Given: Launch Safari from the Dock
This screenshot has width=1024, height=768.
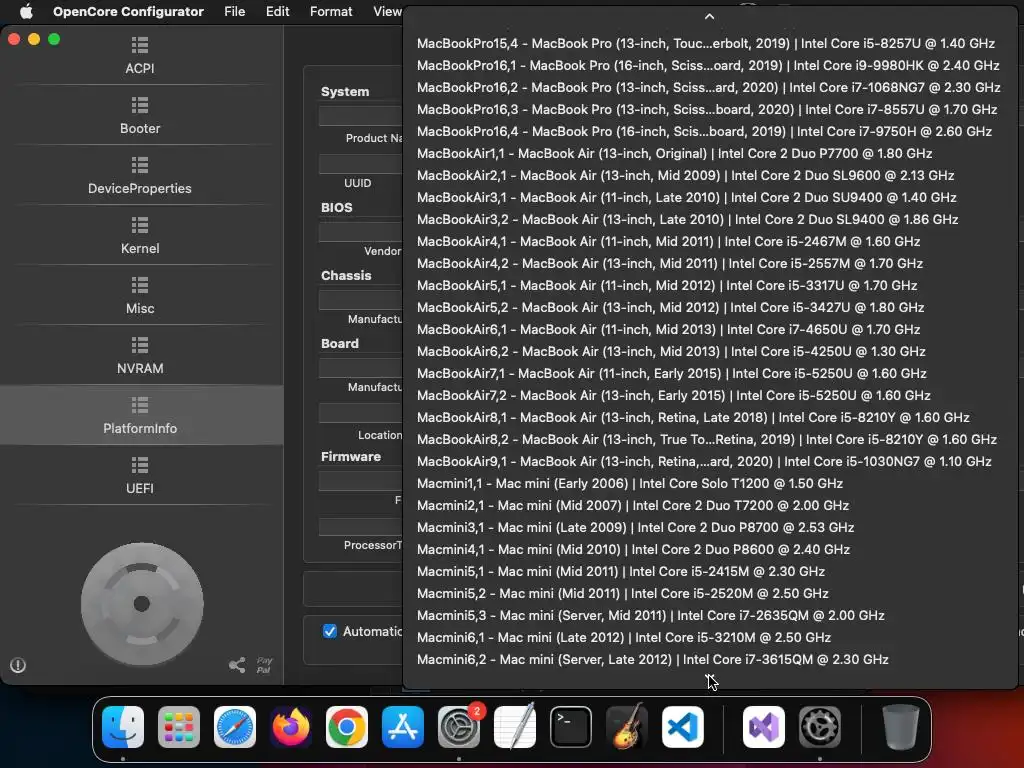Looking at the screenshot, I should click(235, 727).
